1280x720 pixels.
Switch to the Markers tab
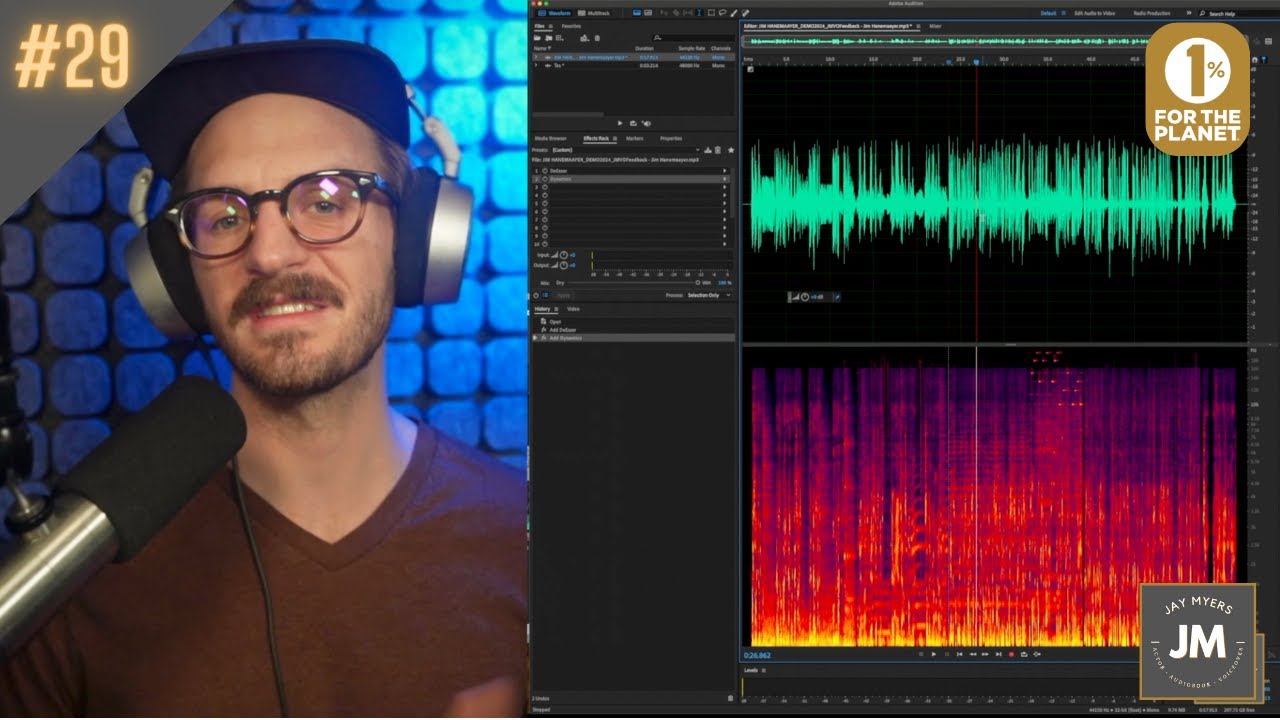point(635,138)
